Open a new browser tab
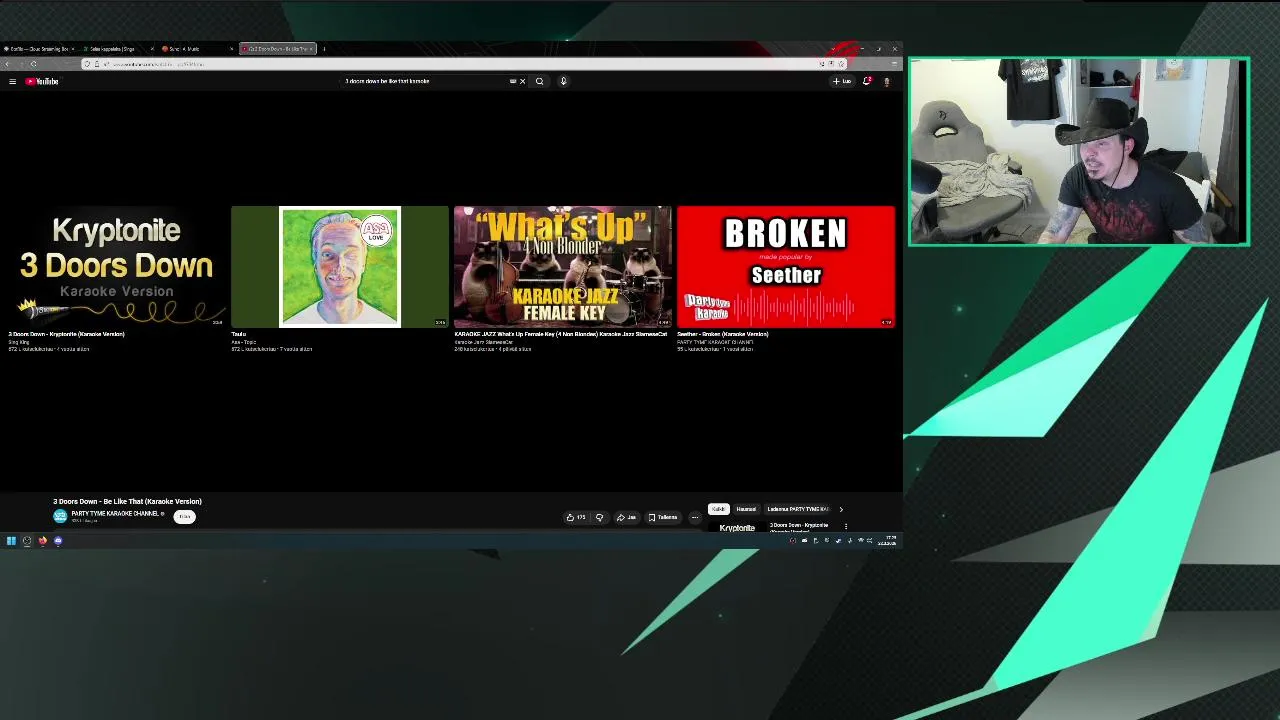The image size is (1280, 720). (x=324, y=49)
